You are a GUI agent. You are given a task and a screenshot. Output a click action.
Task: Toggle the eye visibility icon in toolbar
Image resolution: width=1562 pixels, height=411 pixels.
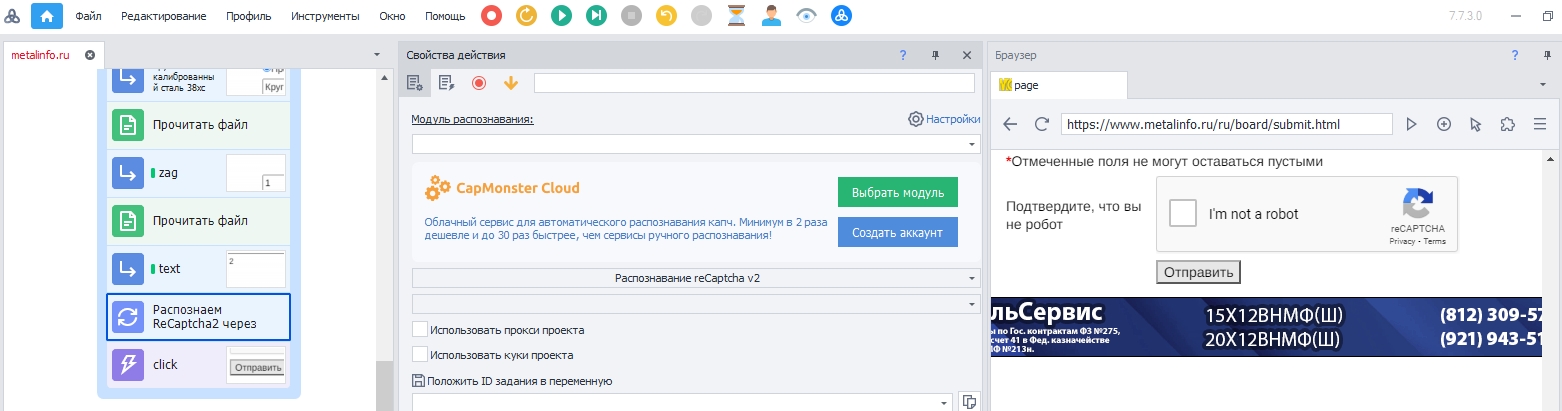807,15
